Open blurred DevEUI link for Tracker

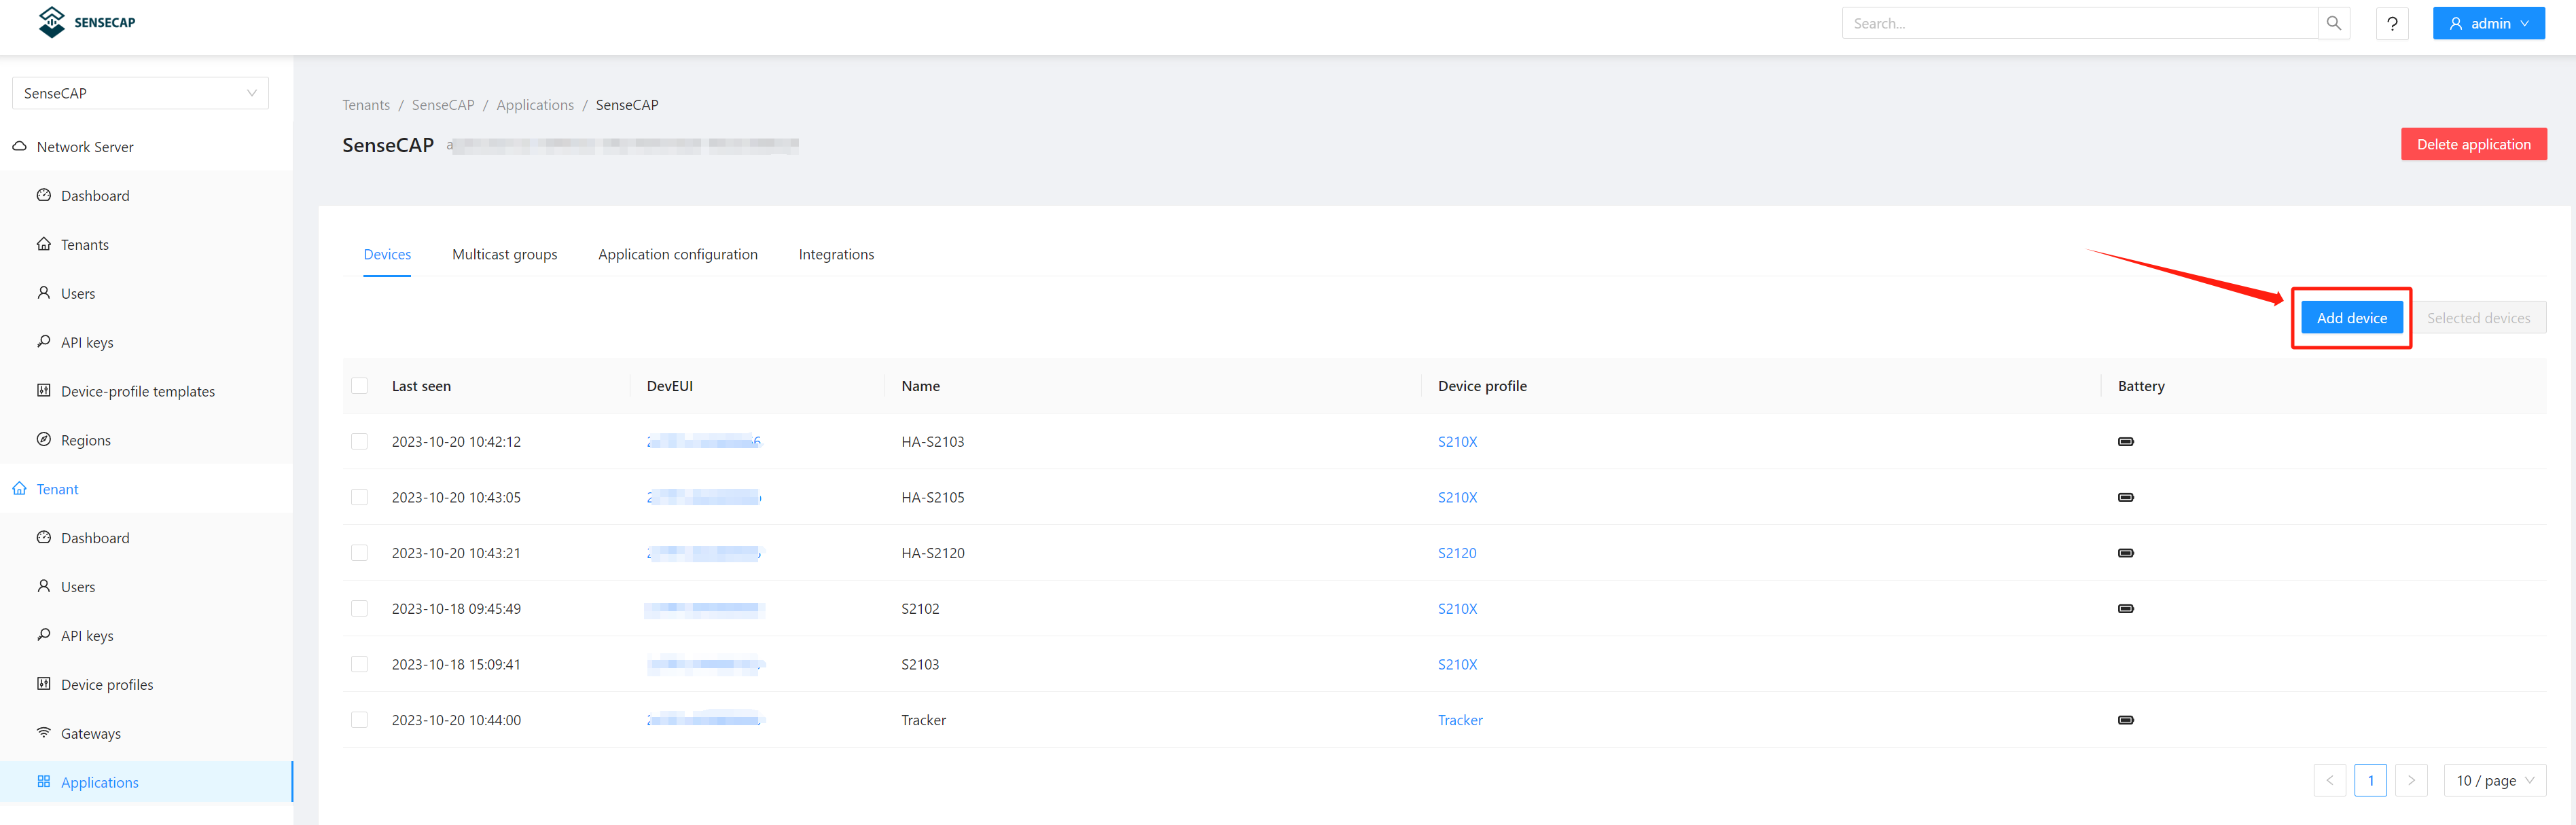pos(706,720)
